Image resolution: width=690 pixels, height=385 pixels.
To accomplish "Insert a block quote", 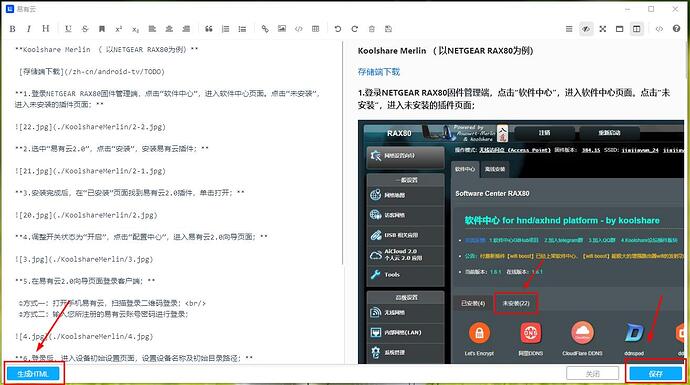I will click(x=209, y=29).
